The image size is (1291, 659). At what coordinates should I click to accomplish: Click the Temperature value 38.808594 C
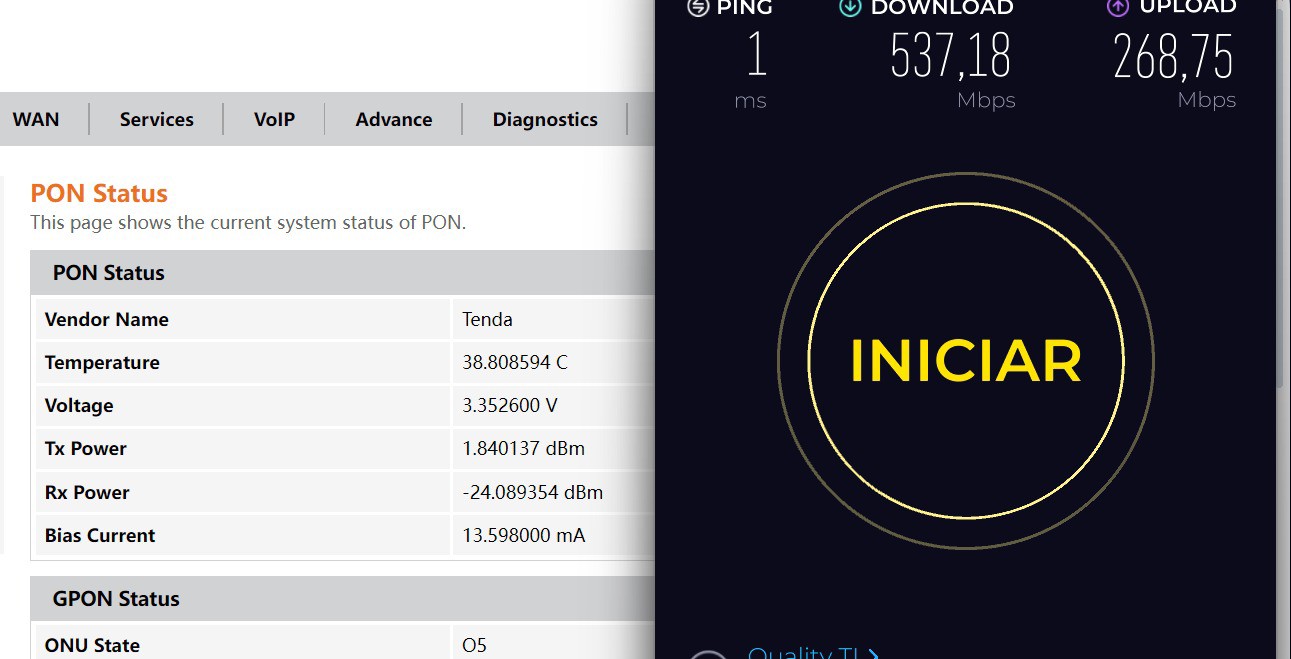coord(514,362)
